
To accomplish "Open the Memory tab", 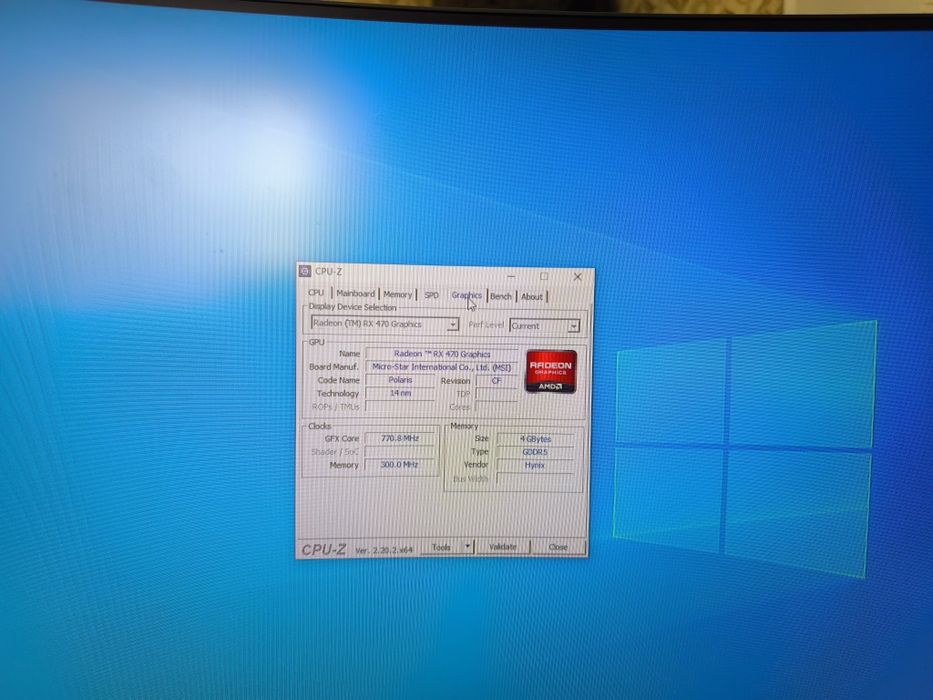I will pyautogui.click(x=397, y=294).
